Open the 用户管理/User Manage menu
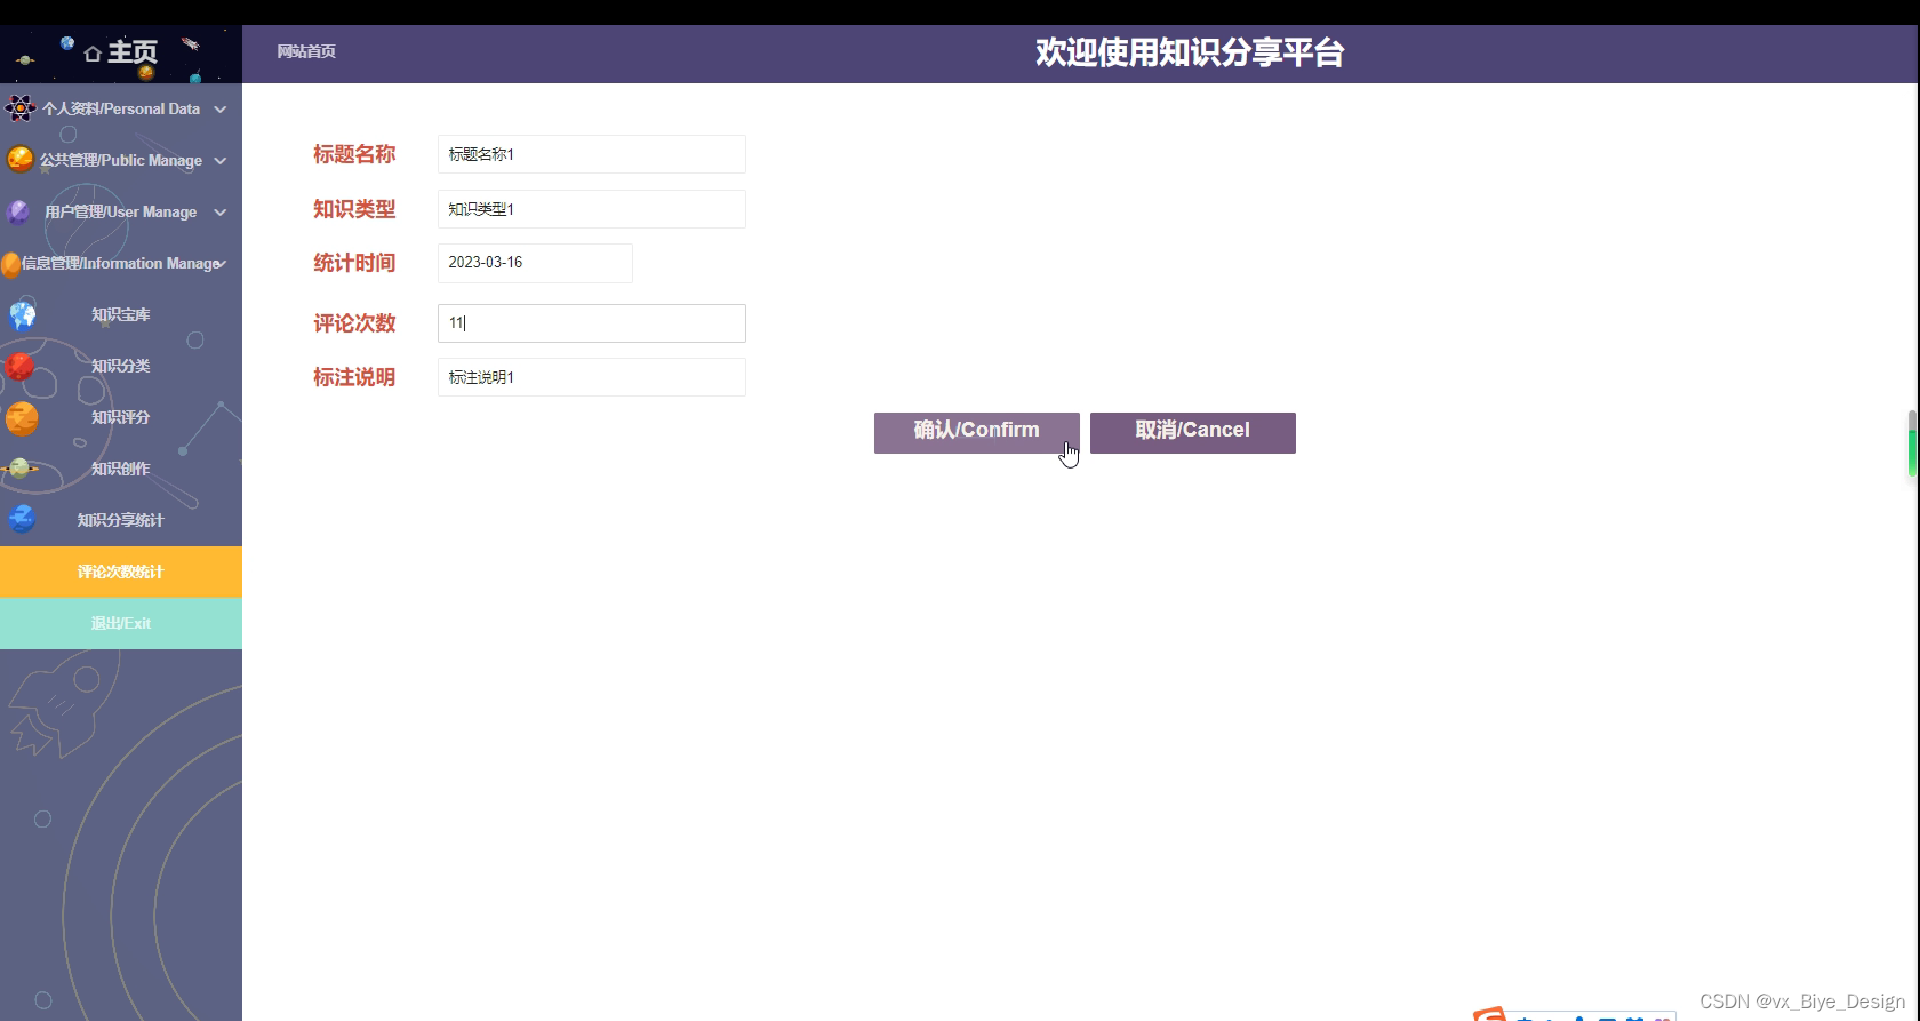The width and height of the screenshot is (1920, 1021). (121, 212)
